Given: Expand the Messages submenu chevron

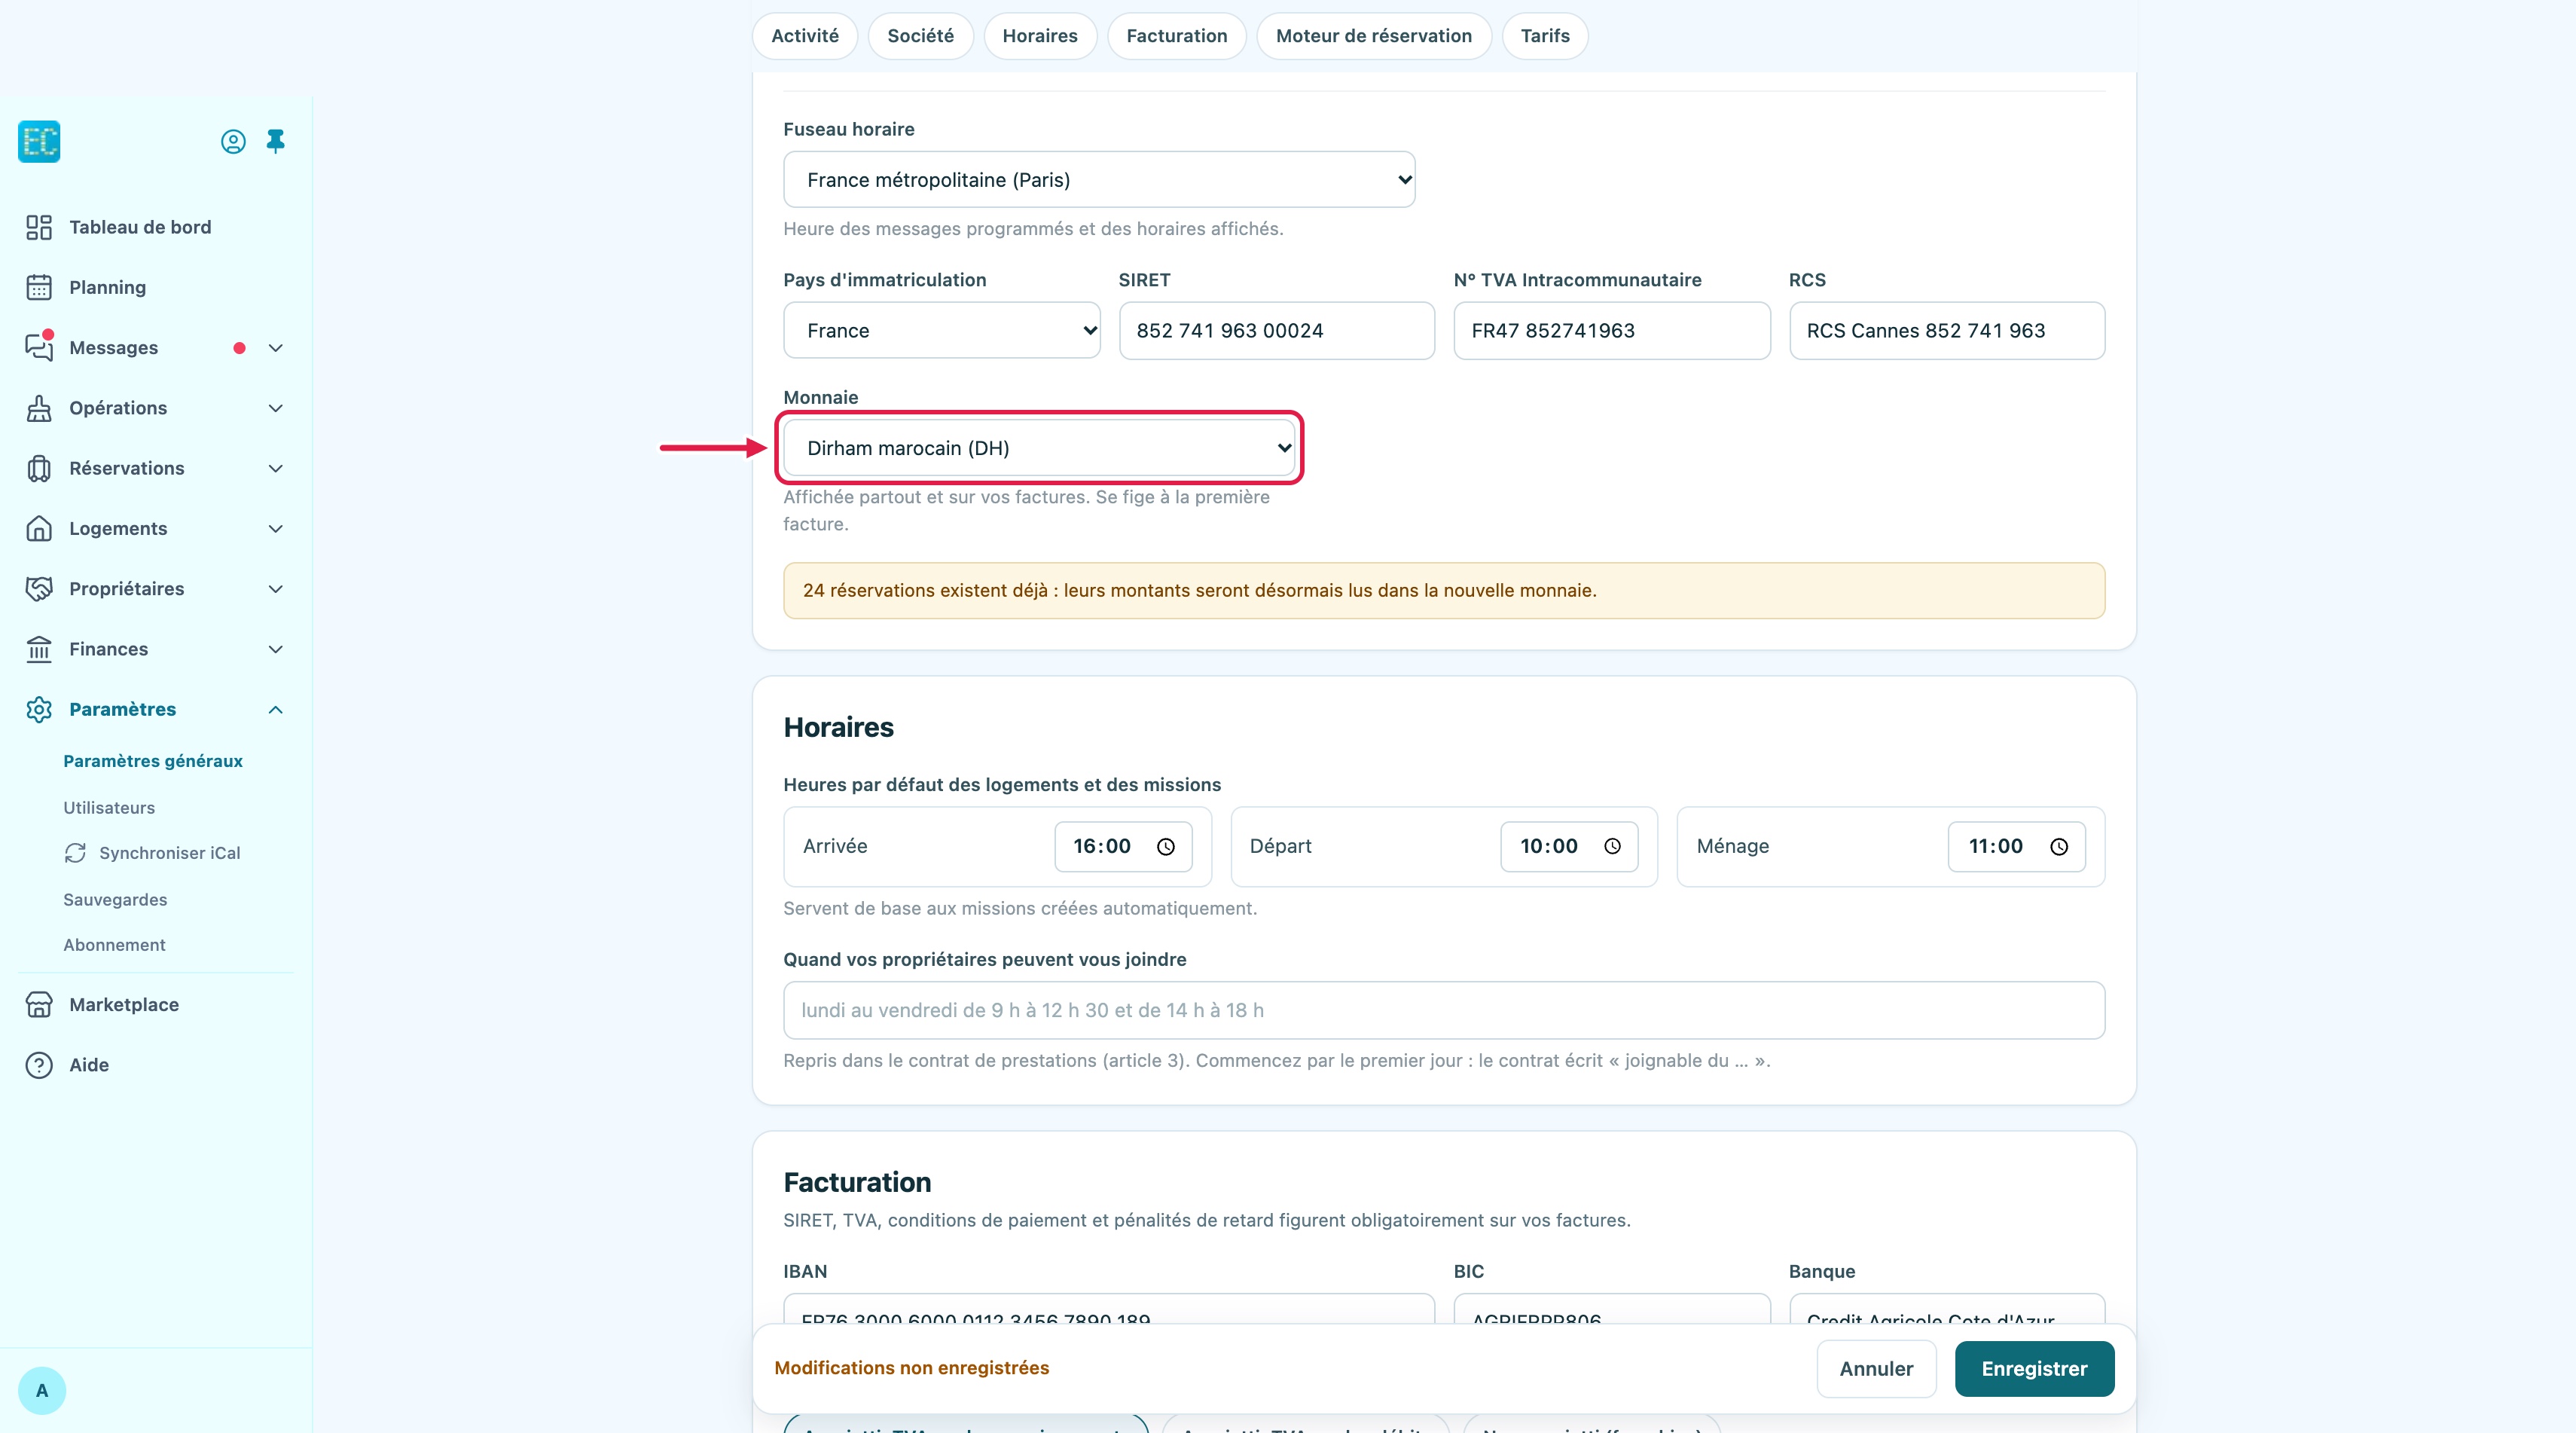Looking at the screenshot, I should tap(276, 348).
